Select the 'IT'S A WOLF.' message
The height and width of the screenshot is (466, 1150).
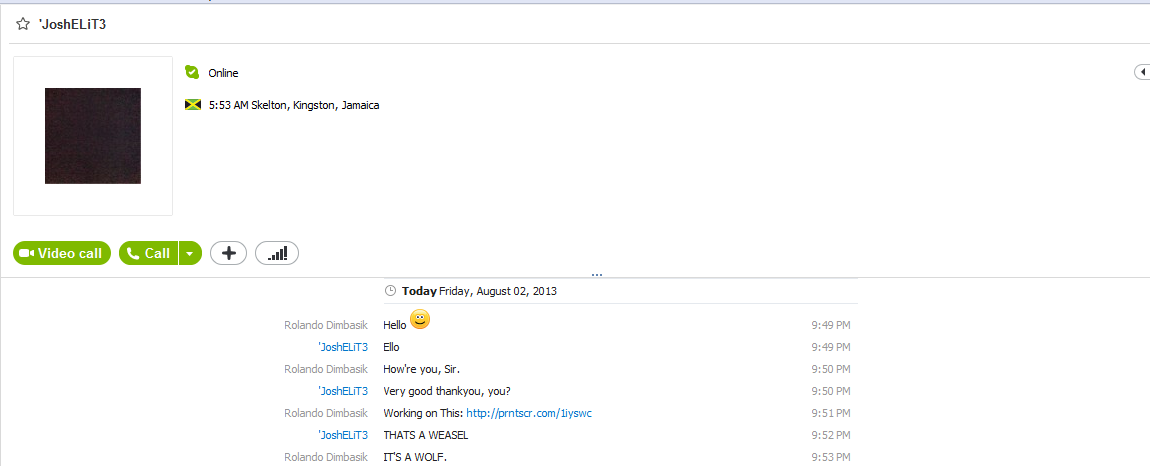pyautogui.click(x=415, y=457)
